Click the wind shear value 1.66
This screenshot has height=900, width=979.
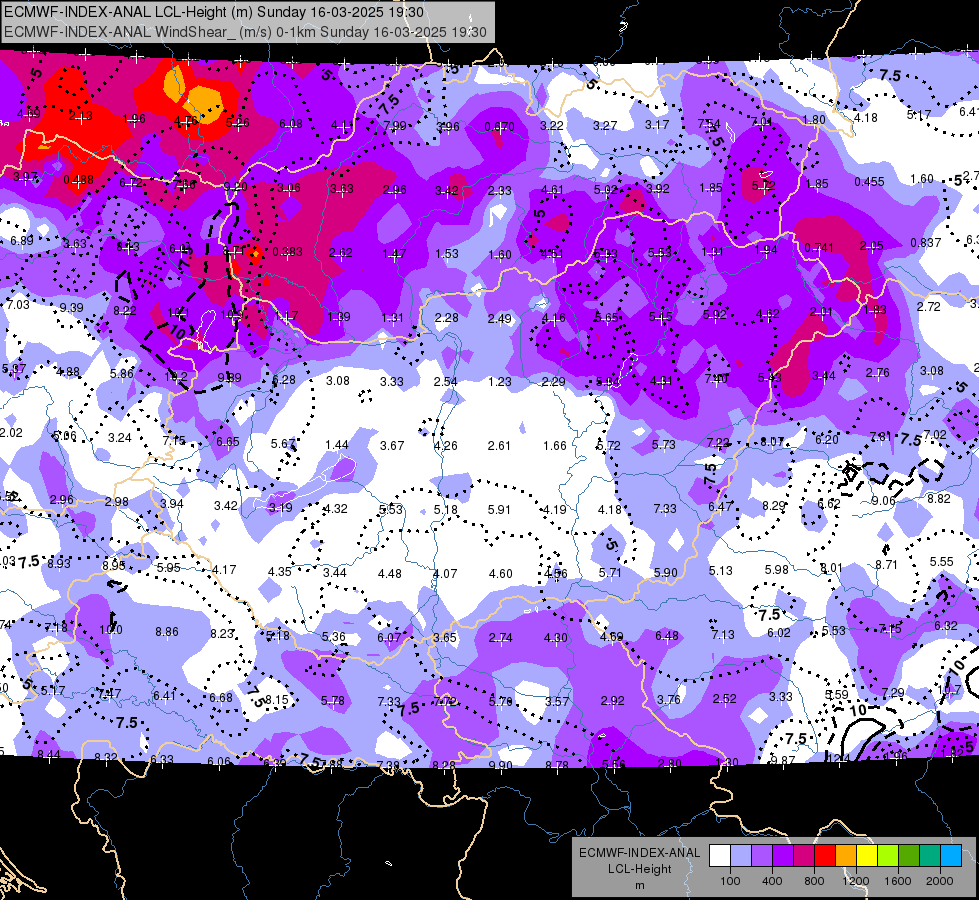point(554,445)
